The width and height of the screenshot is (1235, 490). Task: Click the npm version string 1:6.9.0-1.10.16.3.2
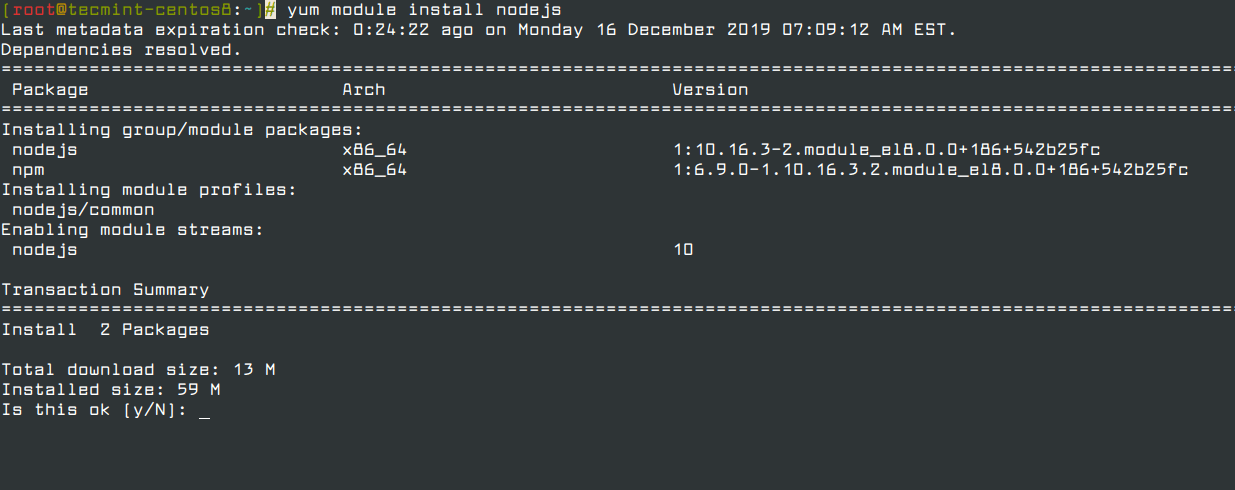point(930,170)
